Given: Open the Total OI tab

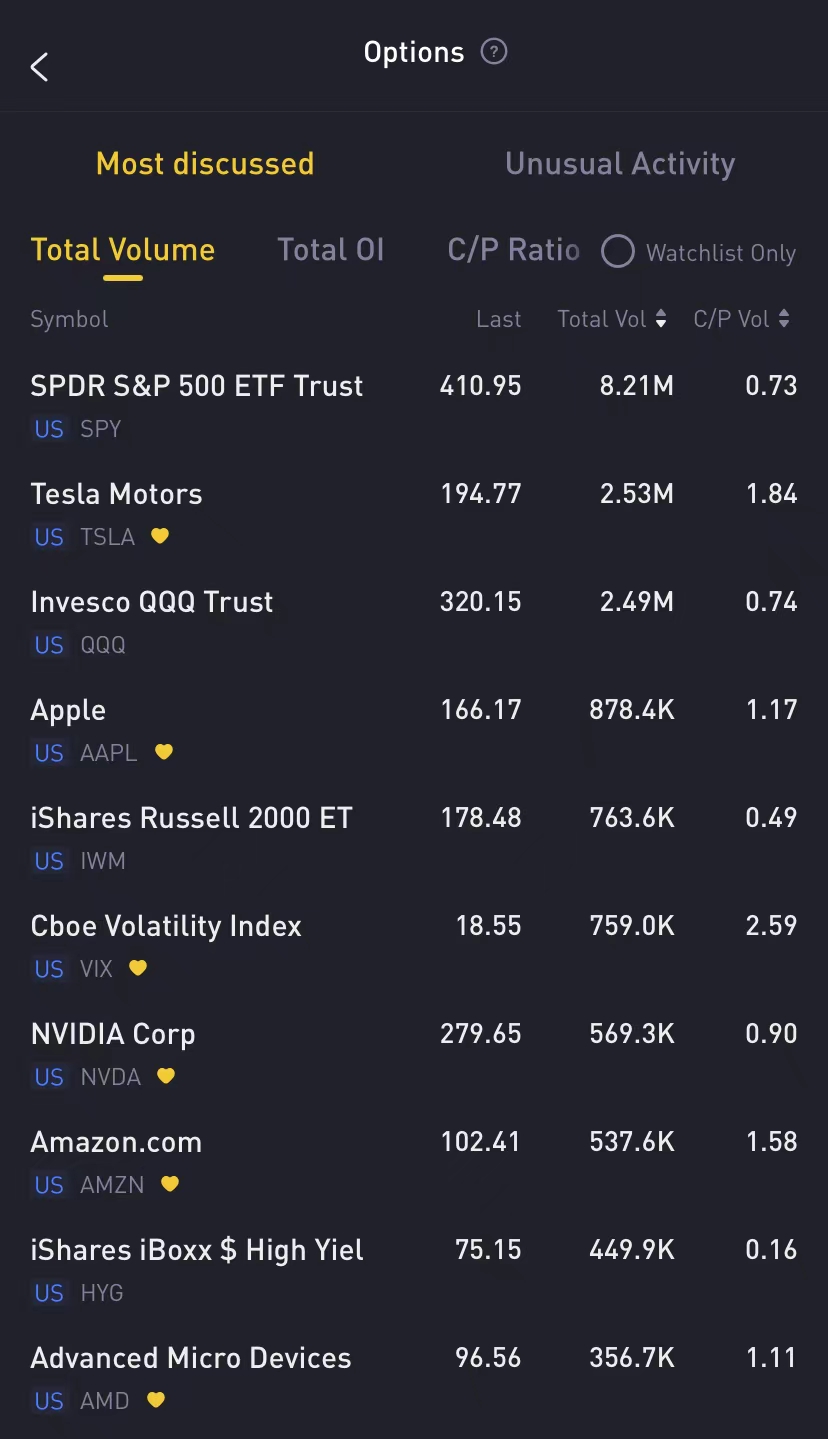Looking at the screenshot, I should (331, 249).
